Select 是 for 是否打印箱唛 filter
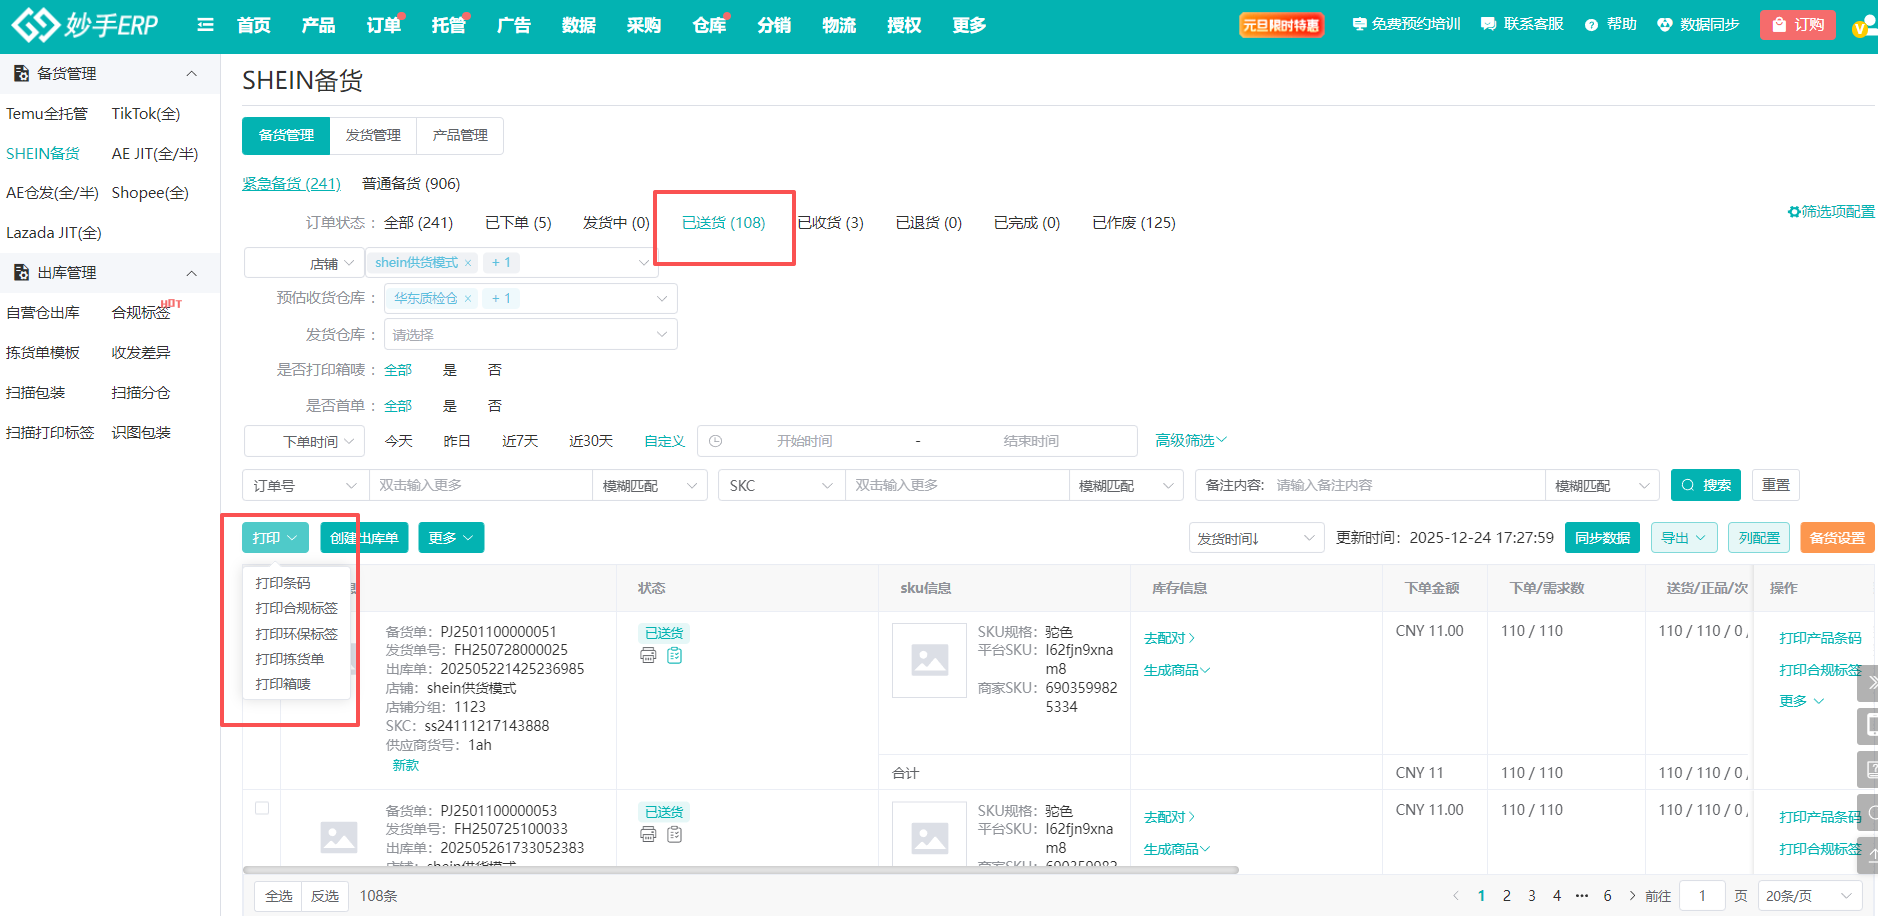 [x=450, y=370]
